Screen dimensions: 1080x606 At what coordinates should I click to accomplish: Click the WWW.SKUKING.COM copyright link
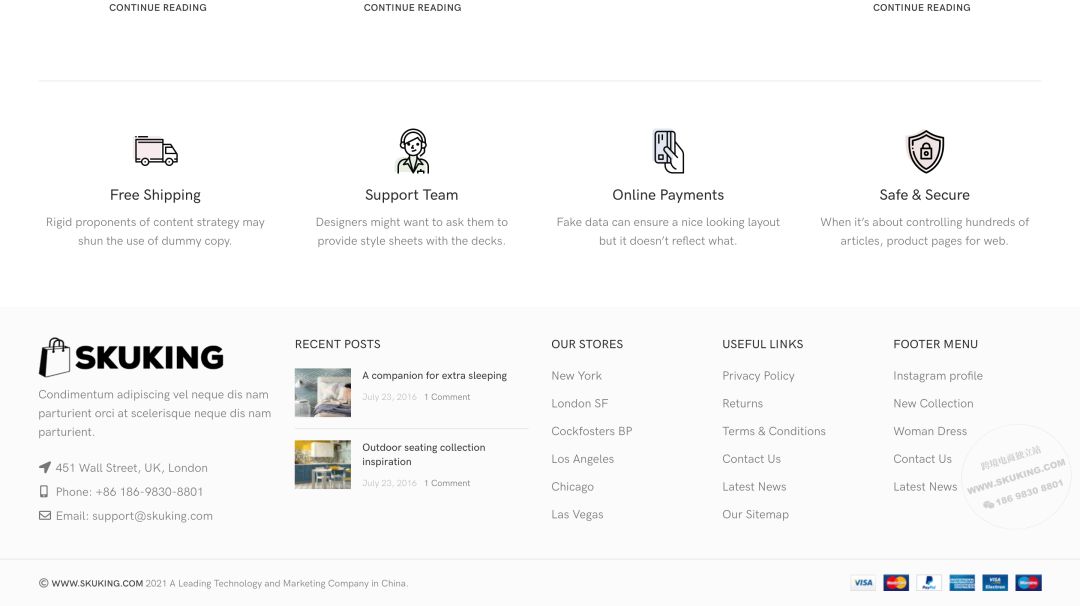(x=97, y=583)
